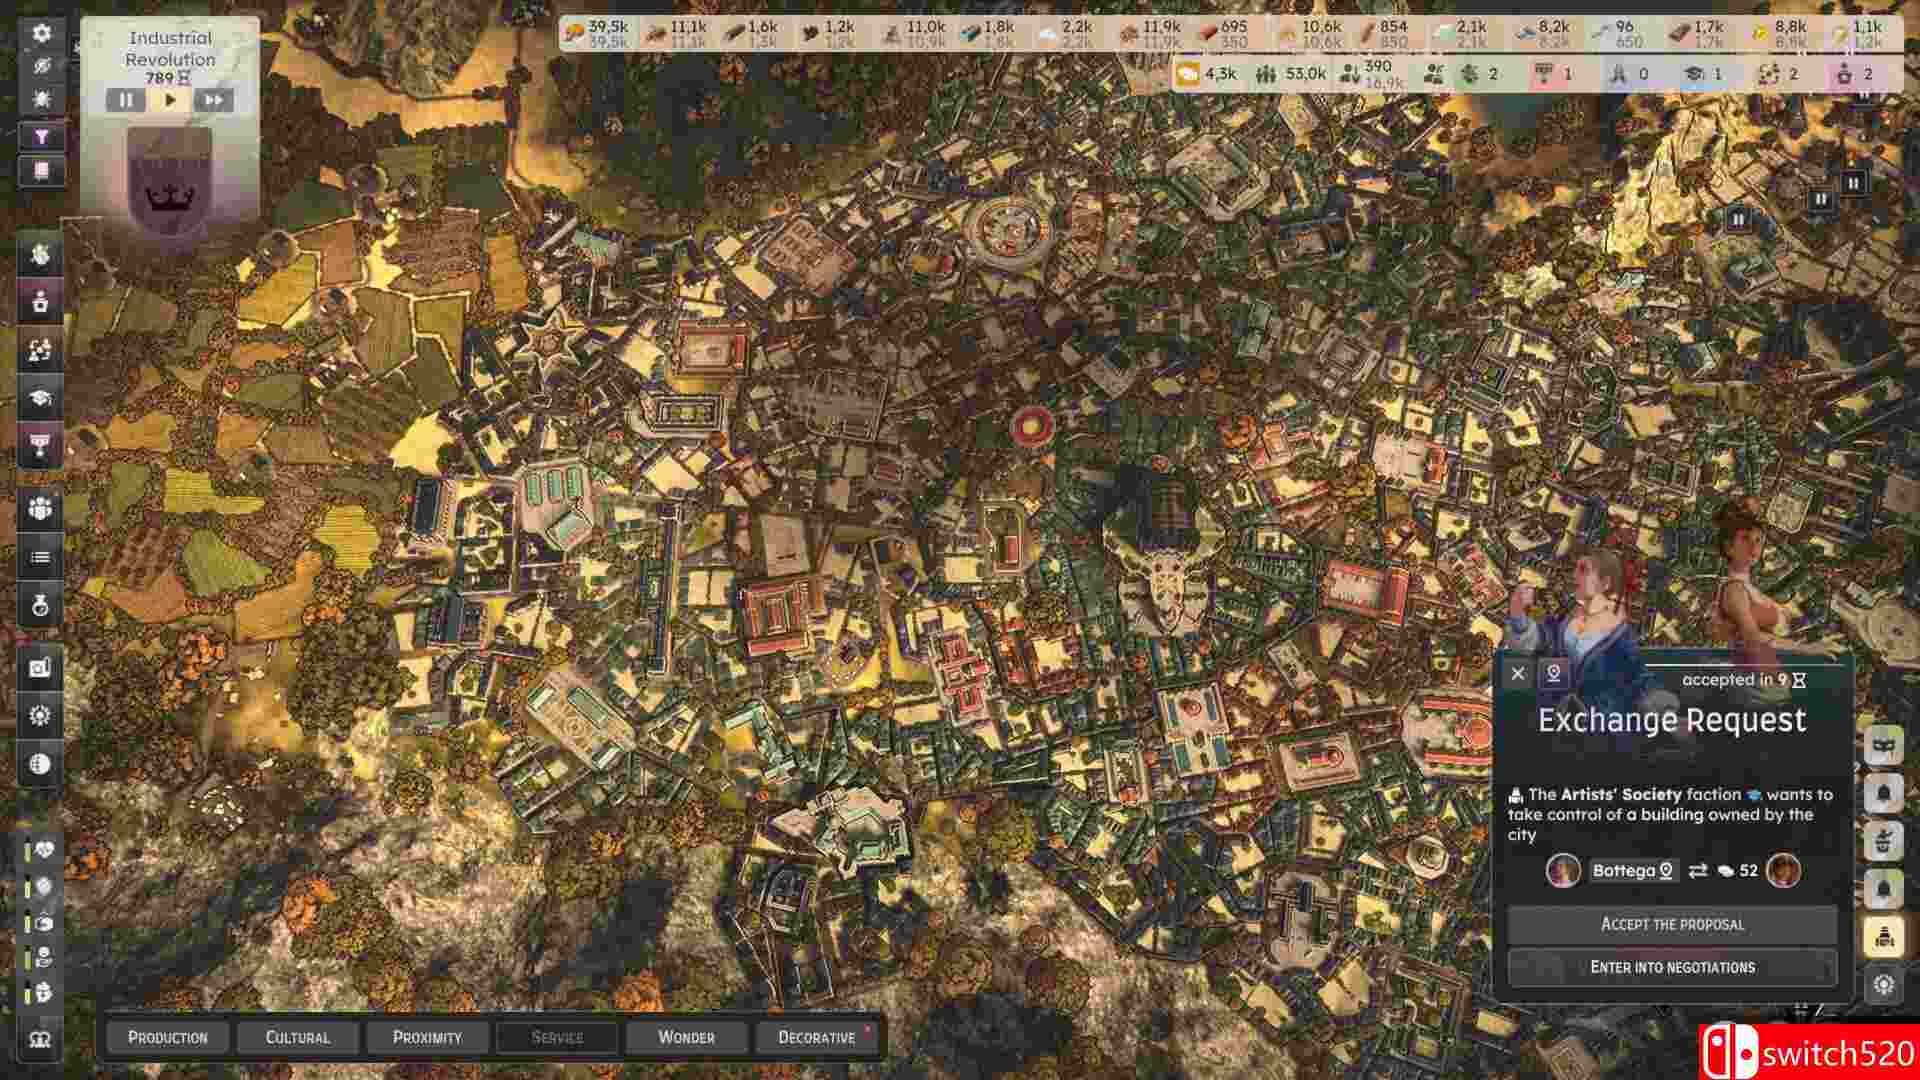Pause the game speed
The height and width of the screenshot is (1080, 1920).
pyautogui.click(x=126, y=100)
